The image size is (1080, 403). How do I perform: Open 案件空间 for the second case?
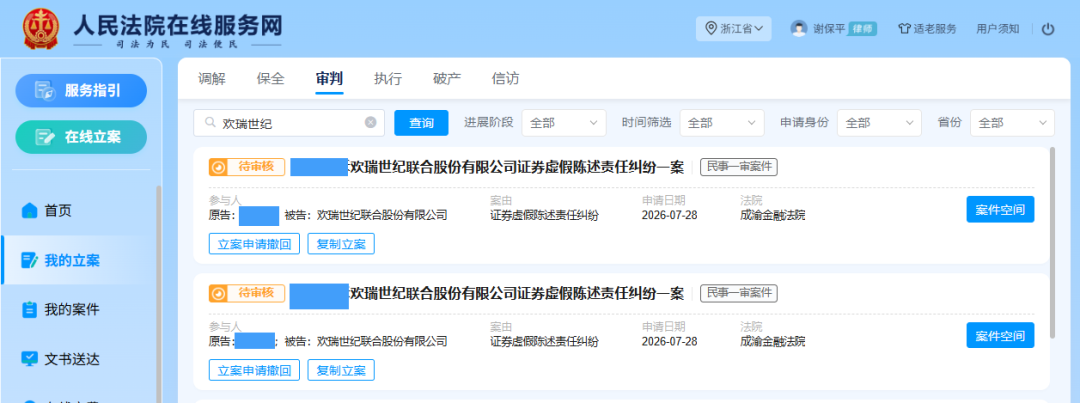(x=1000, y=335)
